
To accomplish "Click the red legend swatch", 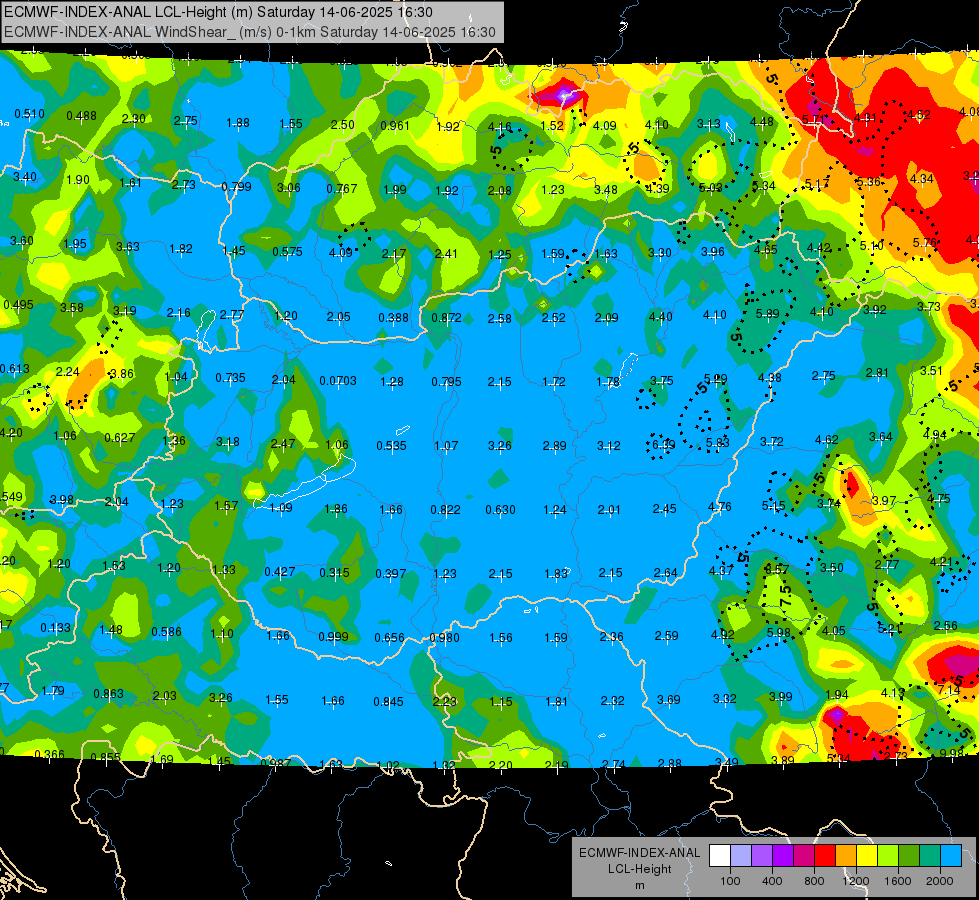I will tap(825, 856).
